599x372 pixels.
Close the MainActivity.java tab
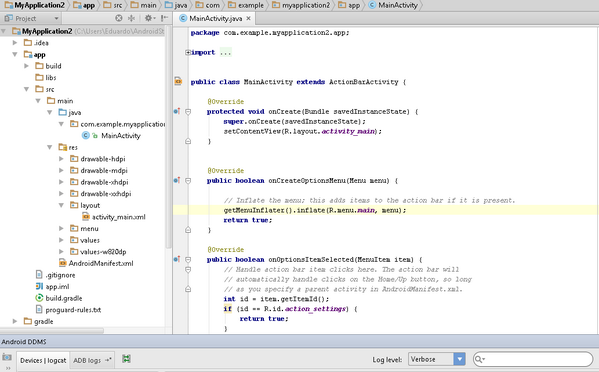(248, 18)
